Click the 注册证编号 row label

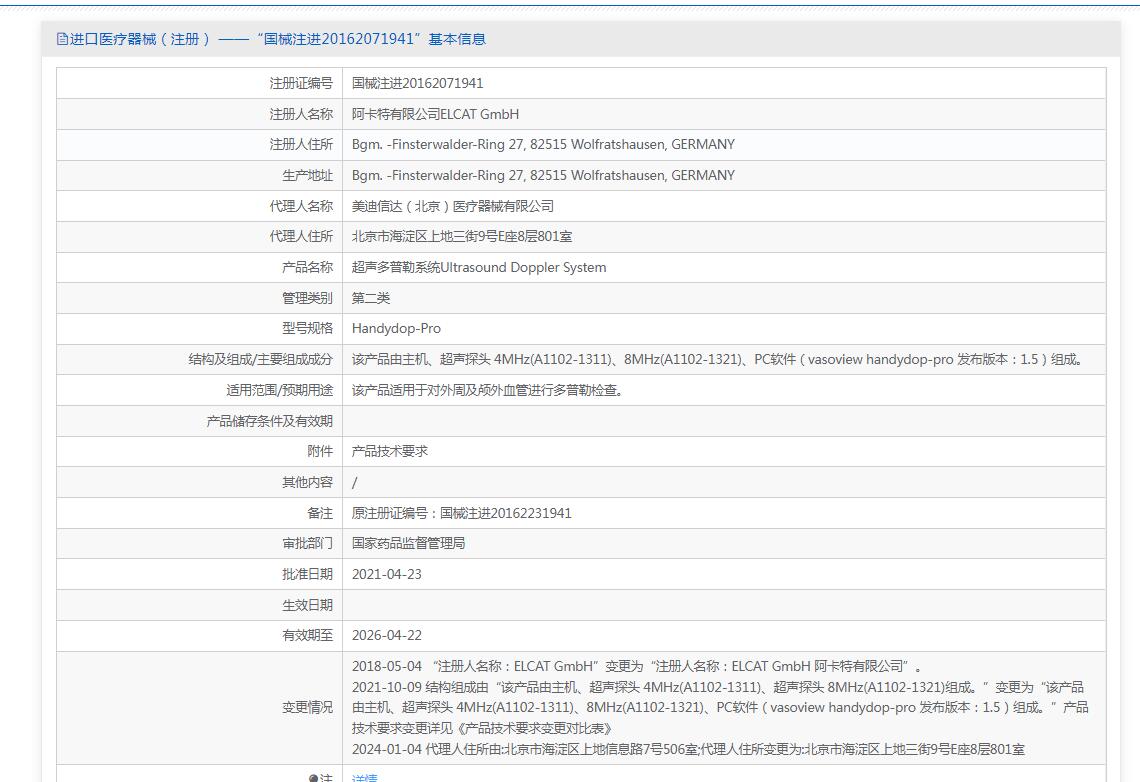click(301, 84)
